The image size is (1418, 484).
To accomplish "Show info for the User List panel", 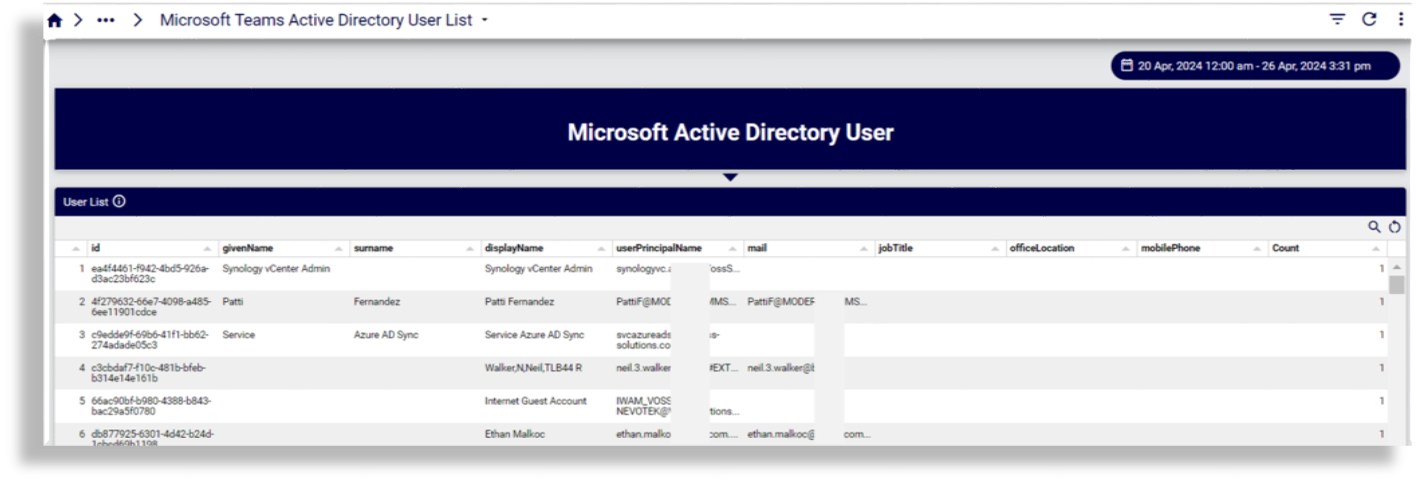I will click(x=119, y=201).
